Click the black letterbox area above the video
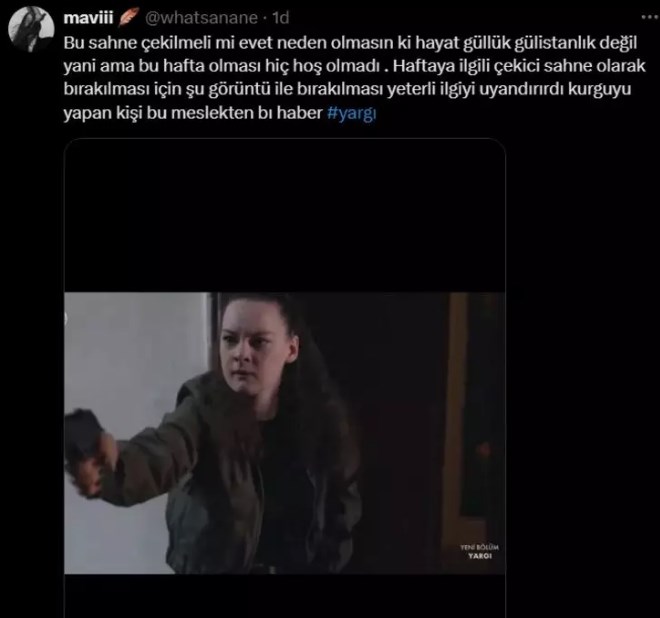This screenshot has height=618, width=660. 285,216
